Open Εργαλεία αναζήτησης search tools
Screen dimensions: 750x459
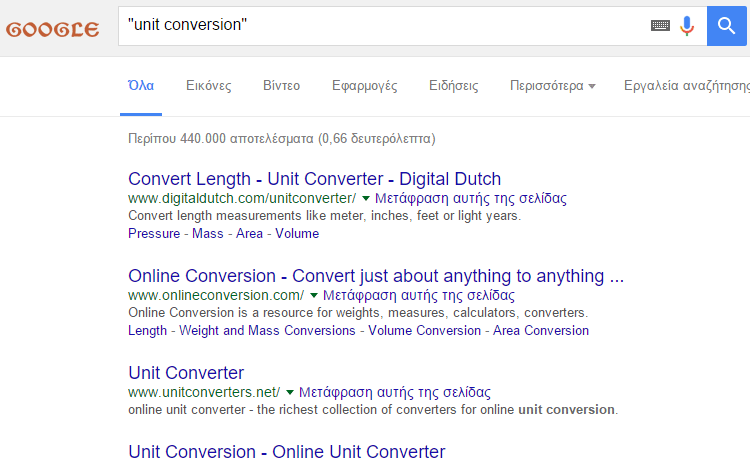click(x=687, y=86)
